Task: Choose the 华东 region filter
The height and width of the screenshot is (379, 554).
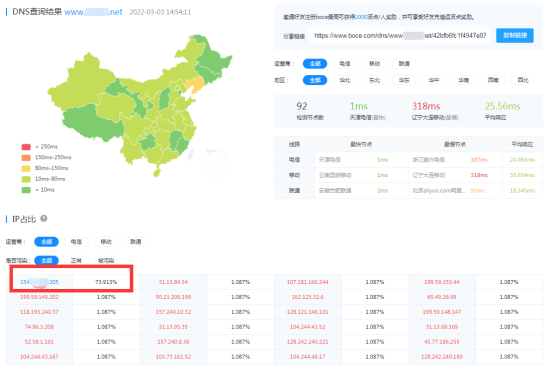Action: coord(404,80)
